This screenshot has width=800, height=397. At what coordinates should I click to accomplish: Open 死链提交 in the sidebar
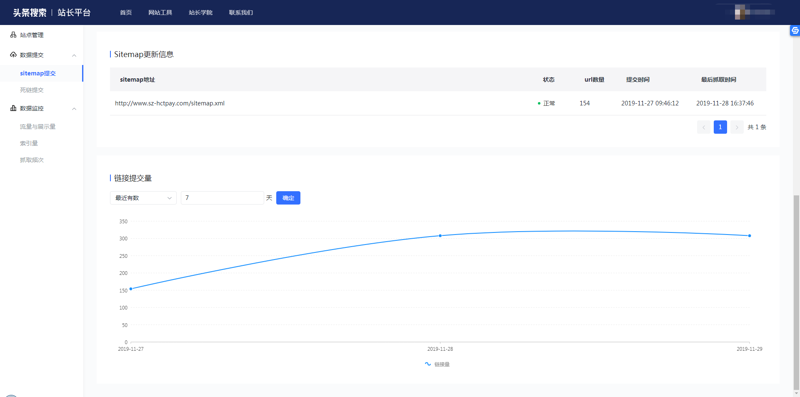pyautogui.click(x=32, y=90)
